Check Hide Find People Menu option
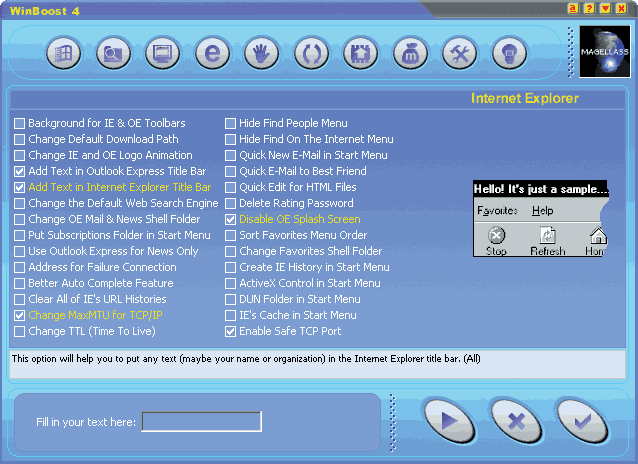638x464 pixels. 231,124
